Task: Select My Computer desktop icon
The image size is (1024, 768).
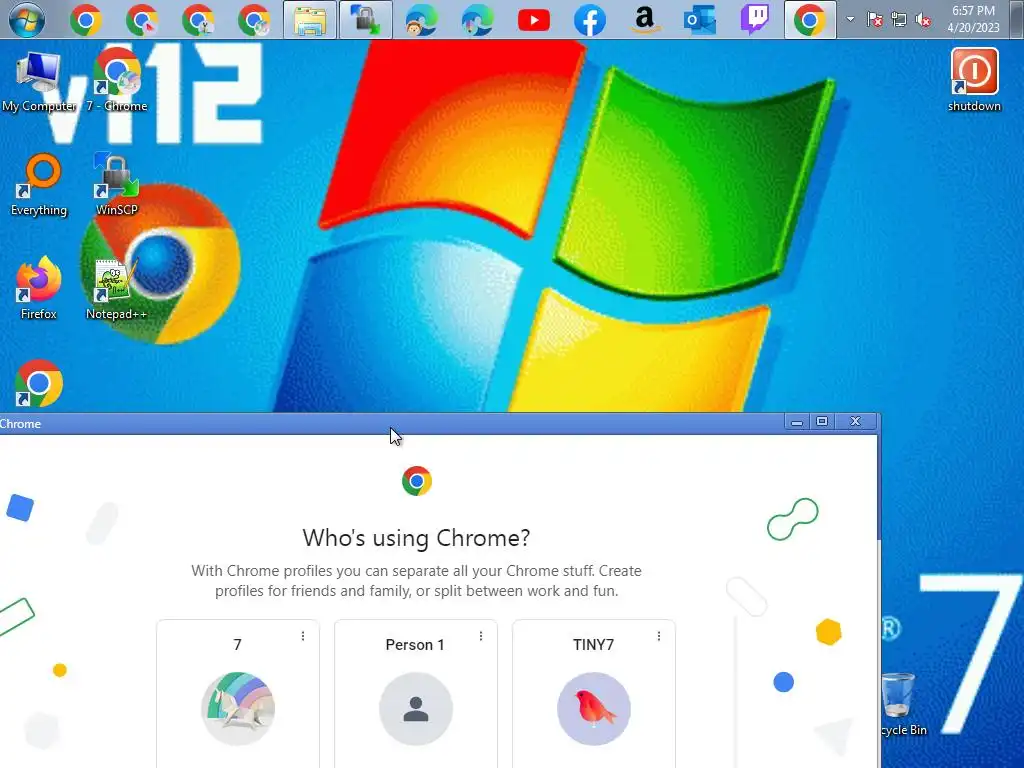Action: (x=39, y=82)
